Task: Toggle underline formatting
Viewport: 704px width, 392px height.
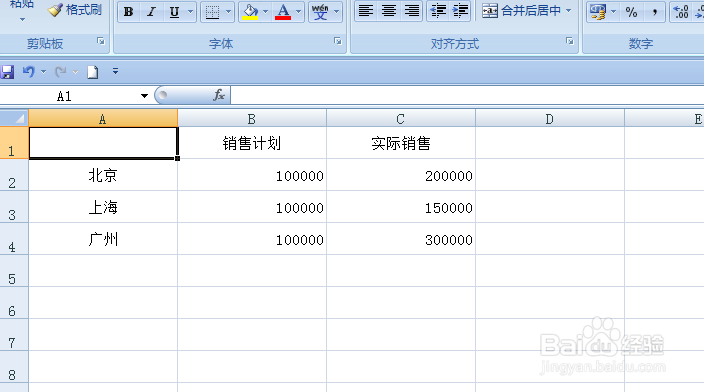Action: pos(174,12)
